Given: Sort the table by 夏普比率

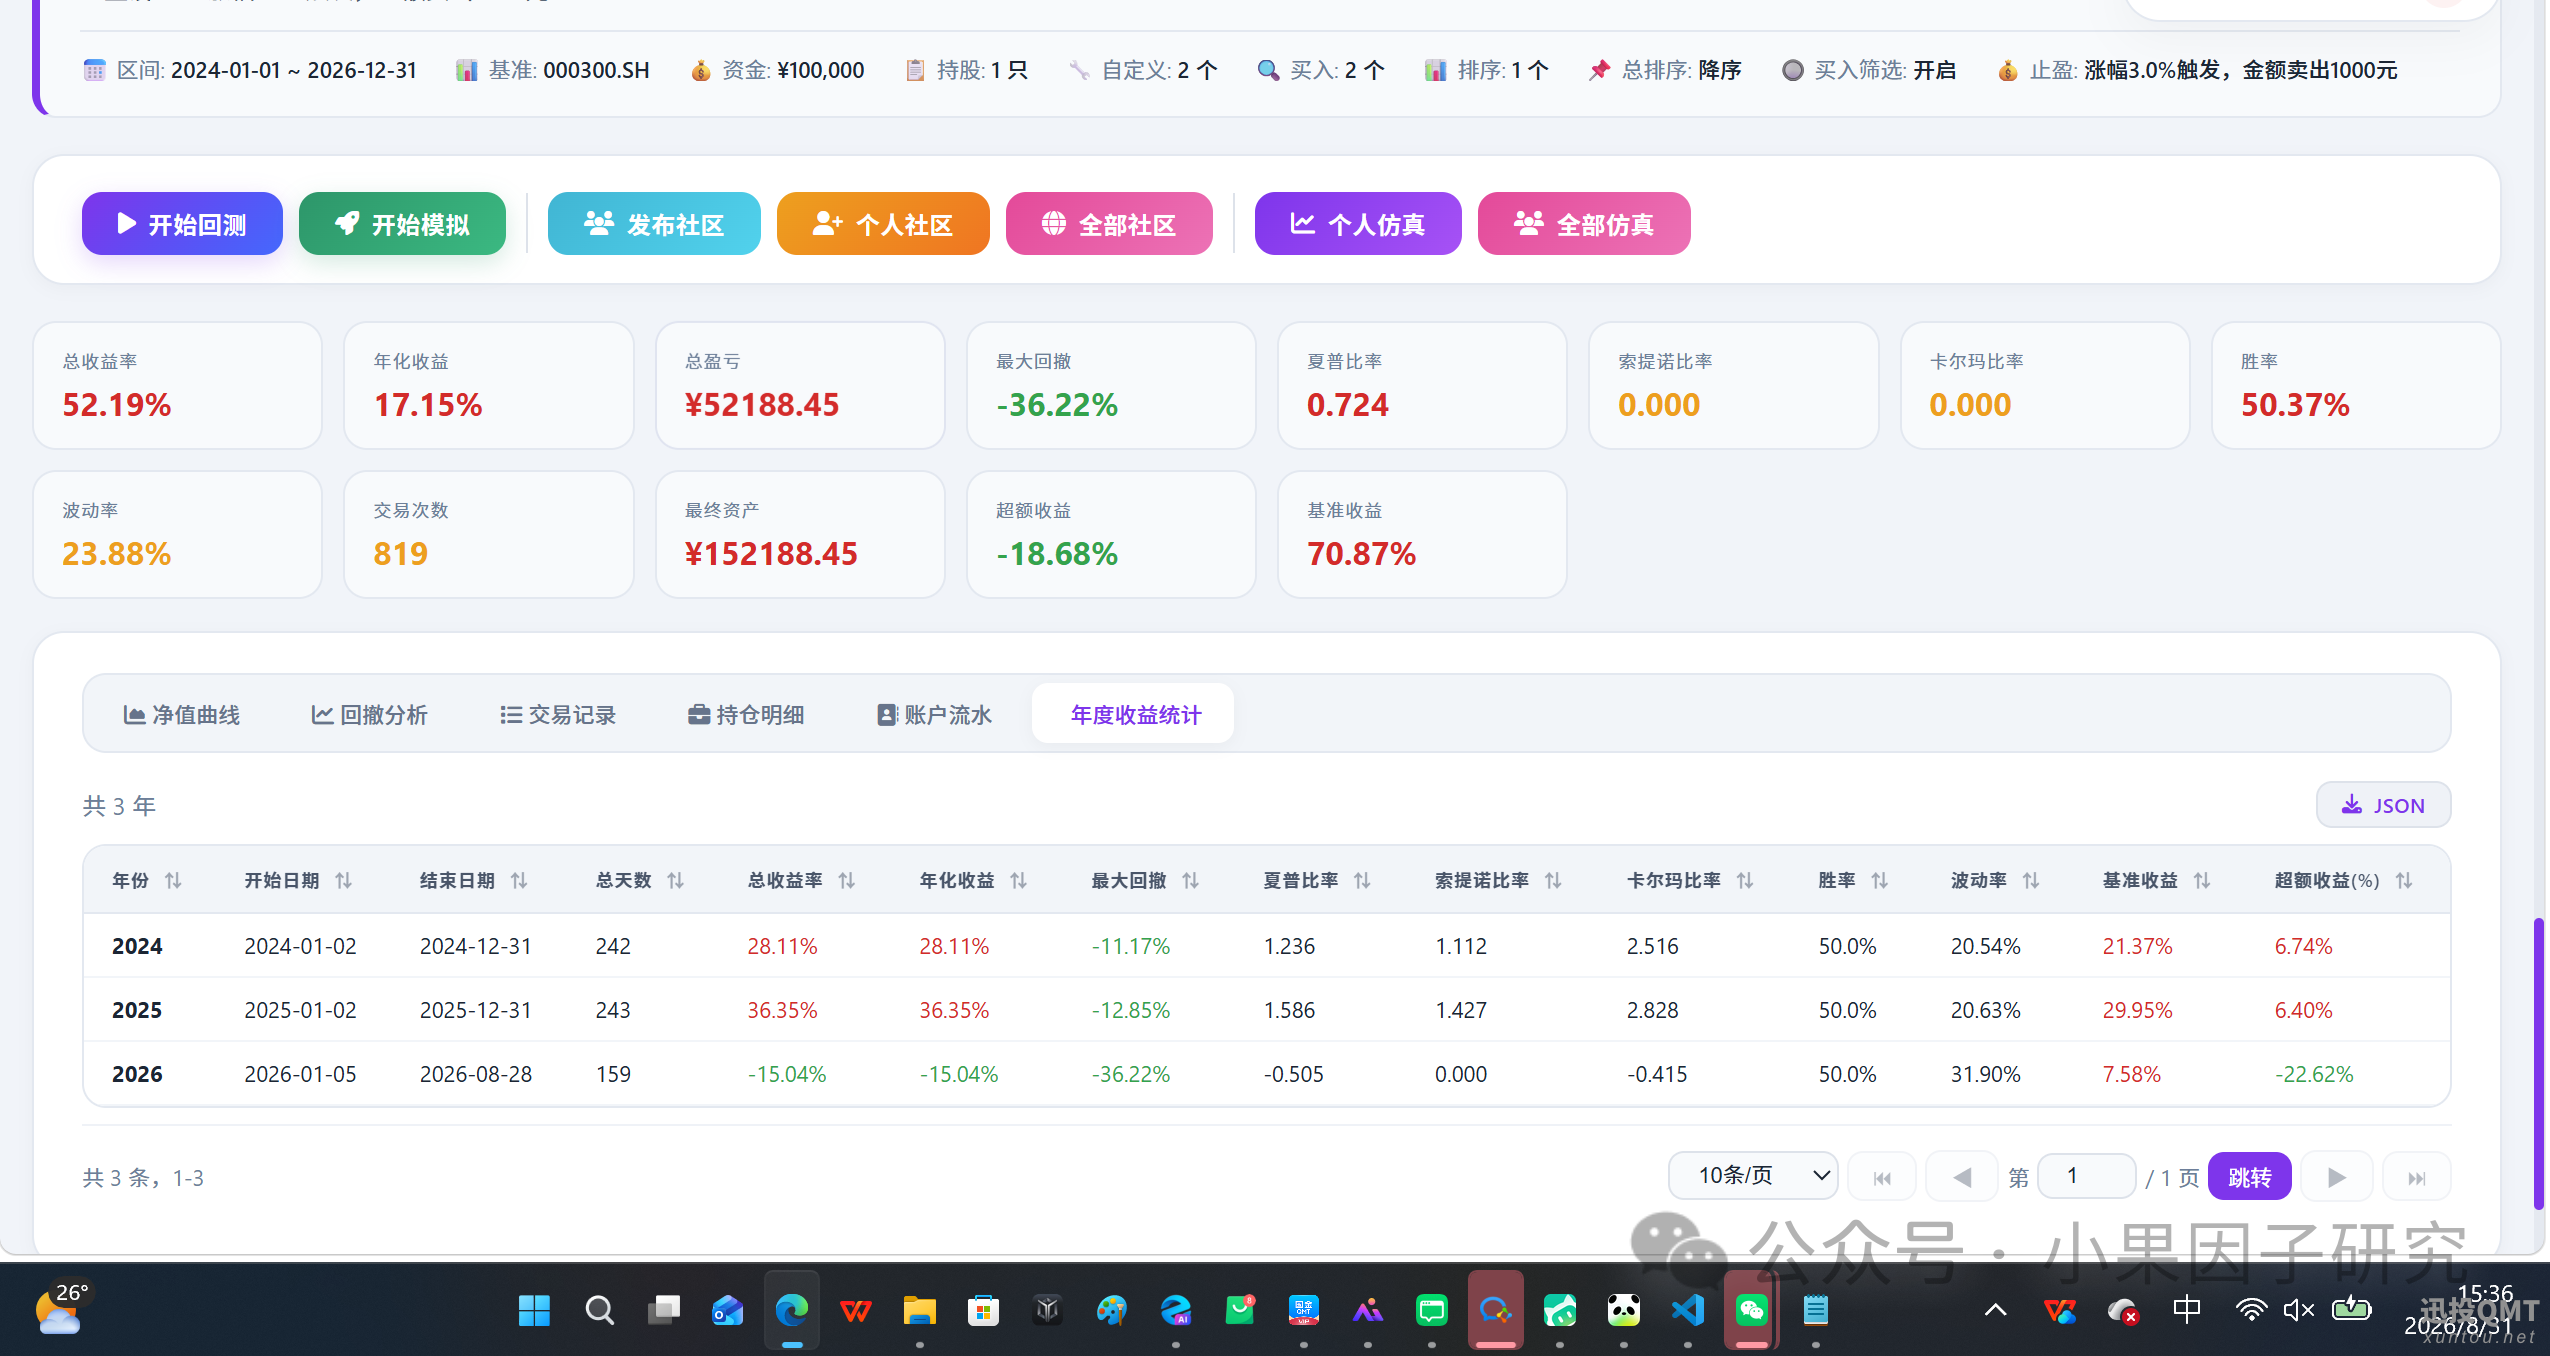Looking at the screenshot, I should pos(1362,881).
